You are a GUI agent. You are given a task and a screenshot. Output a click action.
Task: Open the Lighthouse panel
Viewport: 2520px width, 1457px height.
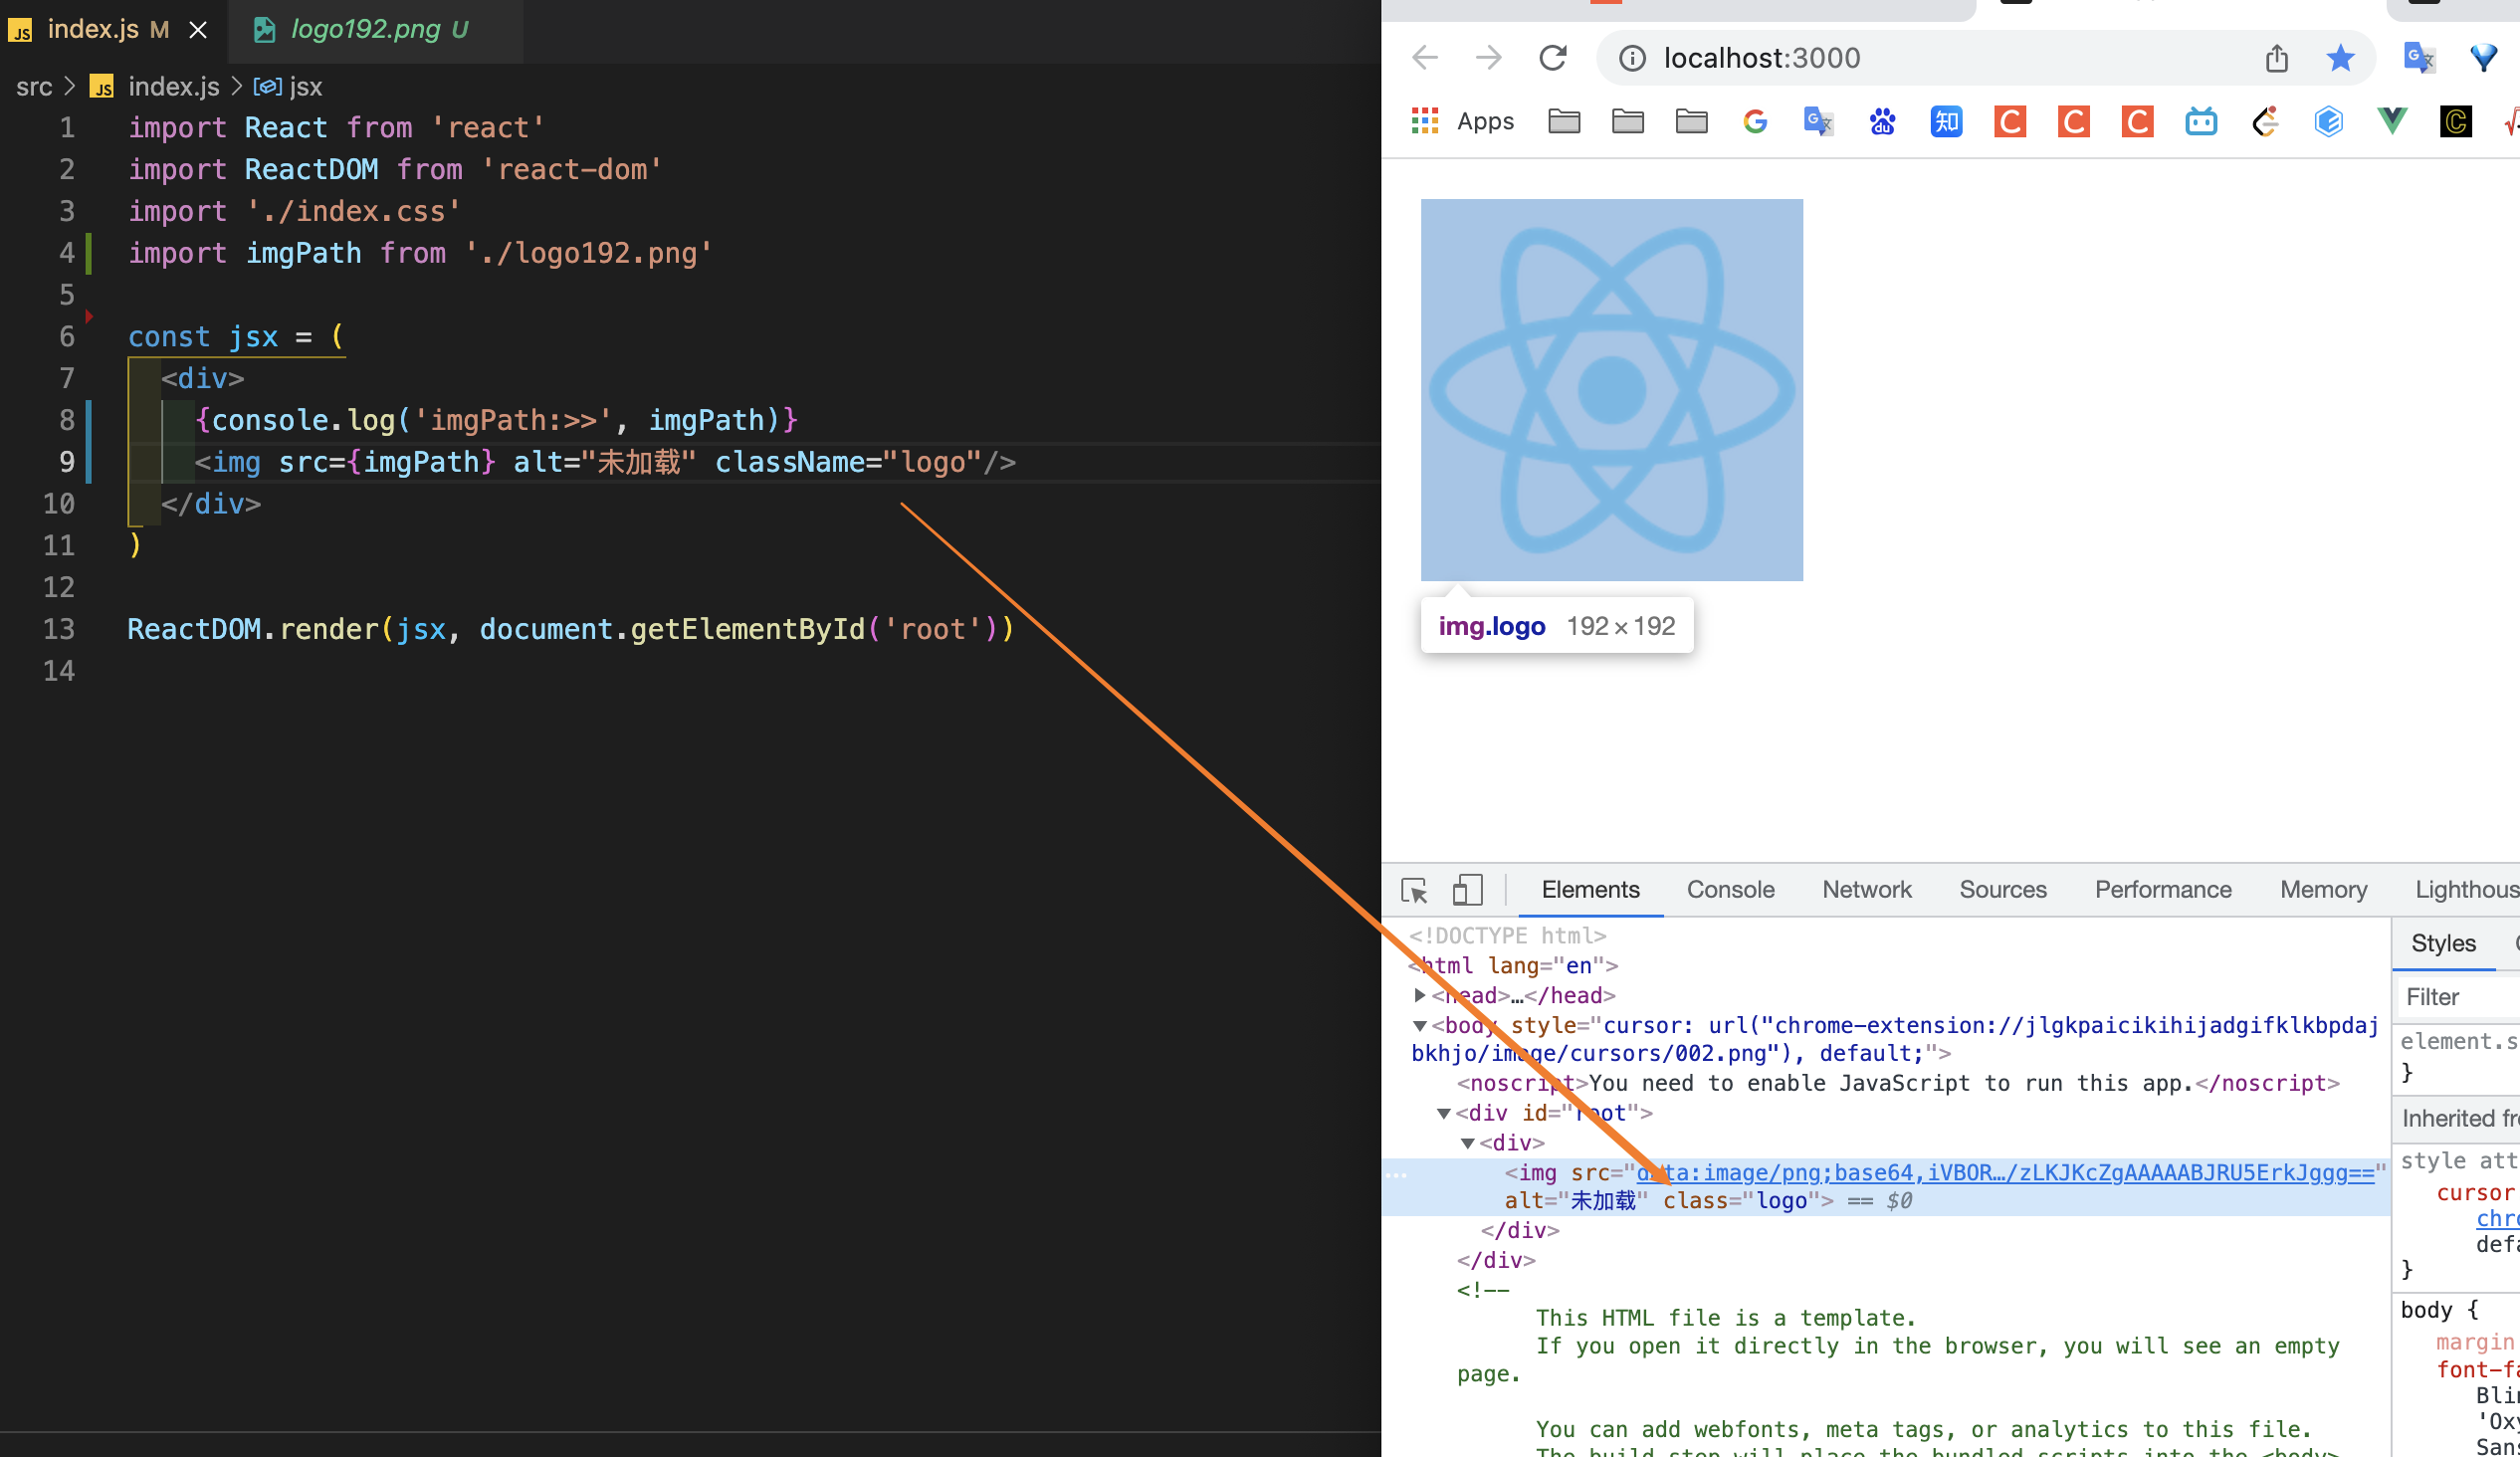tap(2467, 890)
